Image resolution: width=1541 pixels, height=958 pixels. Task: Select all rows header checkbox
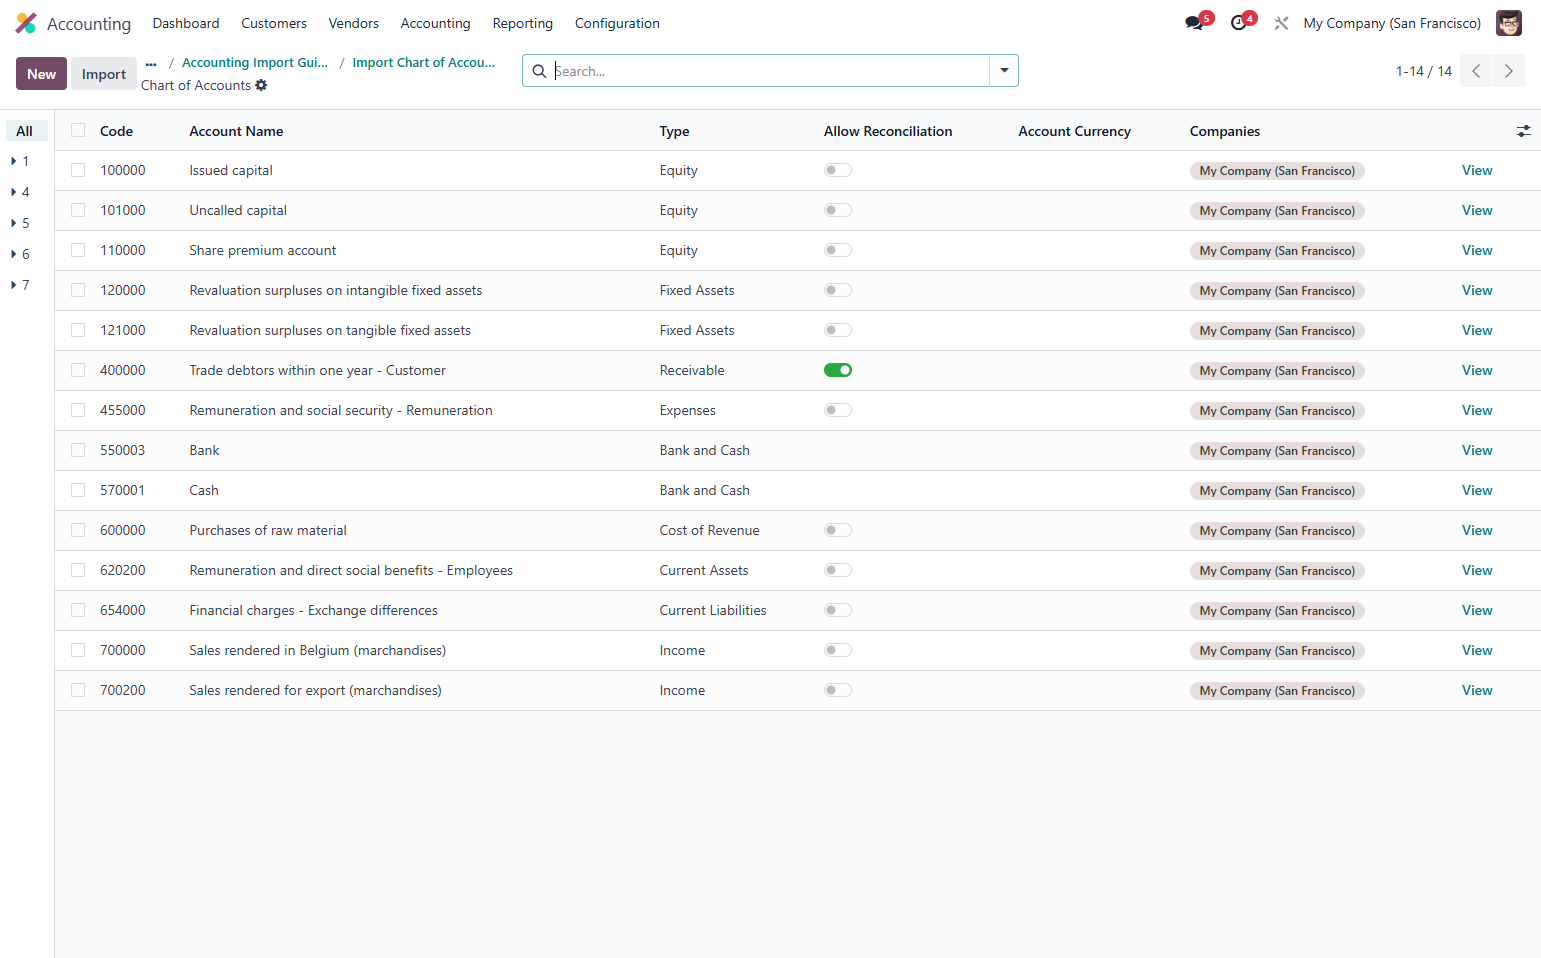pyautogui.click(x=78, y=131)
